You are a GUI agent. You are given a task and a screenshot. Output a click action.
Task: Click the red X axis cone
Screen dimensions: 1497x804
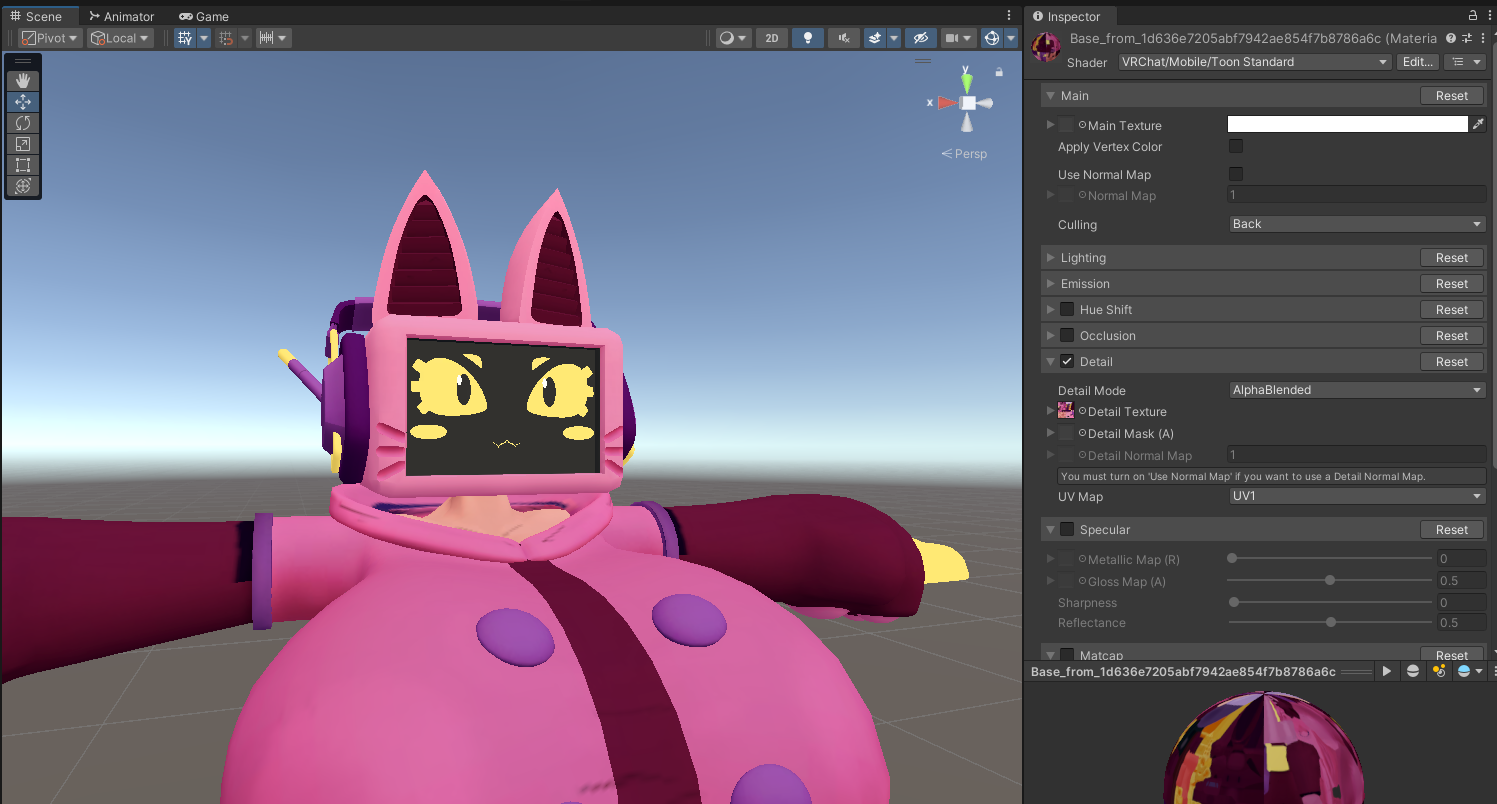coord(946,102)
